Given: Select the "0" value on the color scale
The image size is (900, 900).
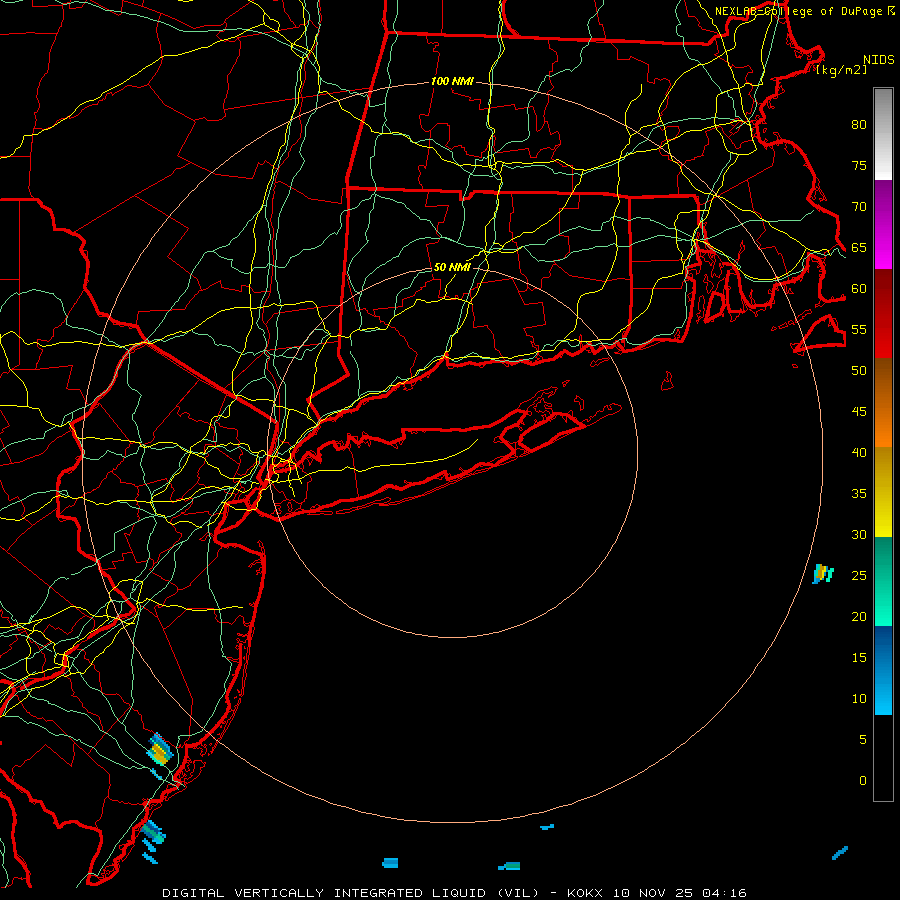Looking at the screenshot, I should pyautogui.click(x=863, y=781).
